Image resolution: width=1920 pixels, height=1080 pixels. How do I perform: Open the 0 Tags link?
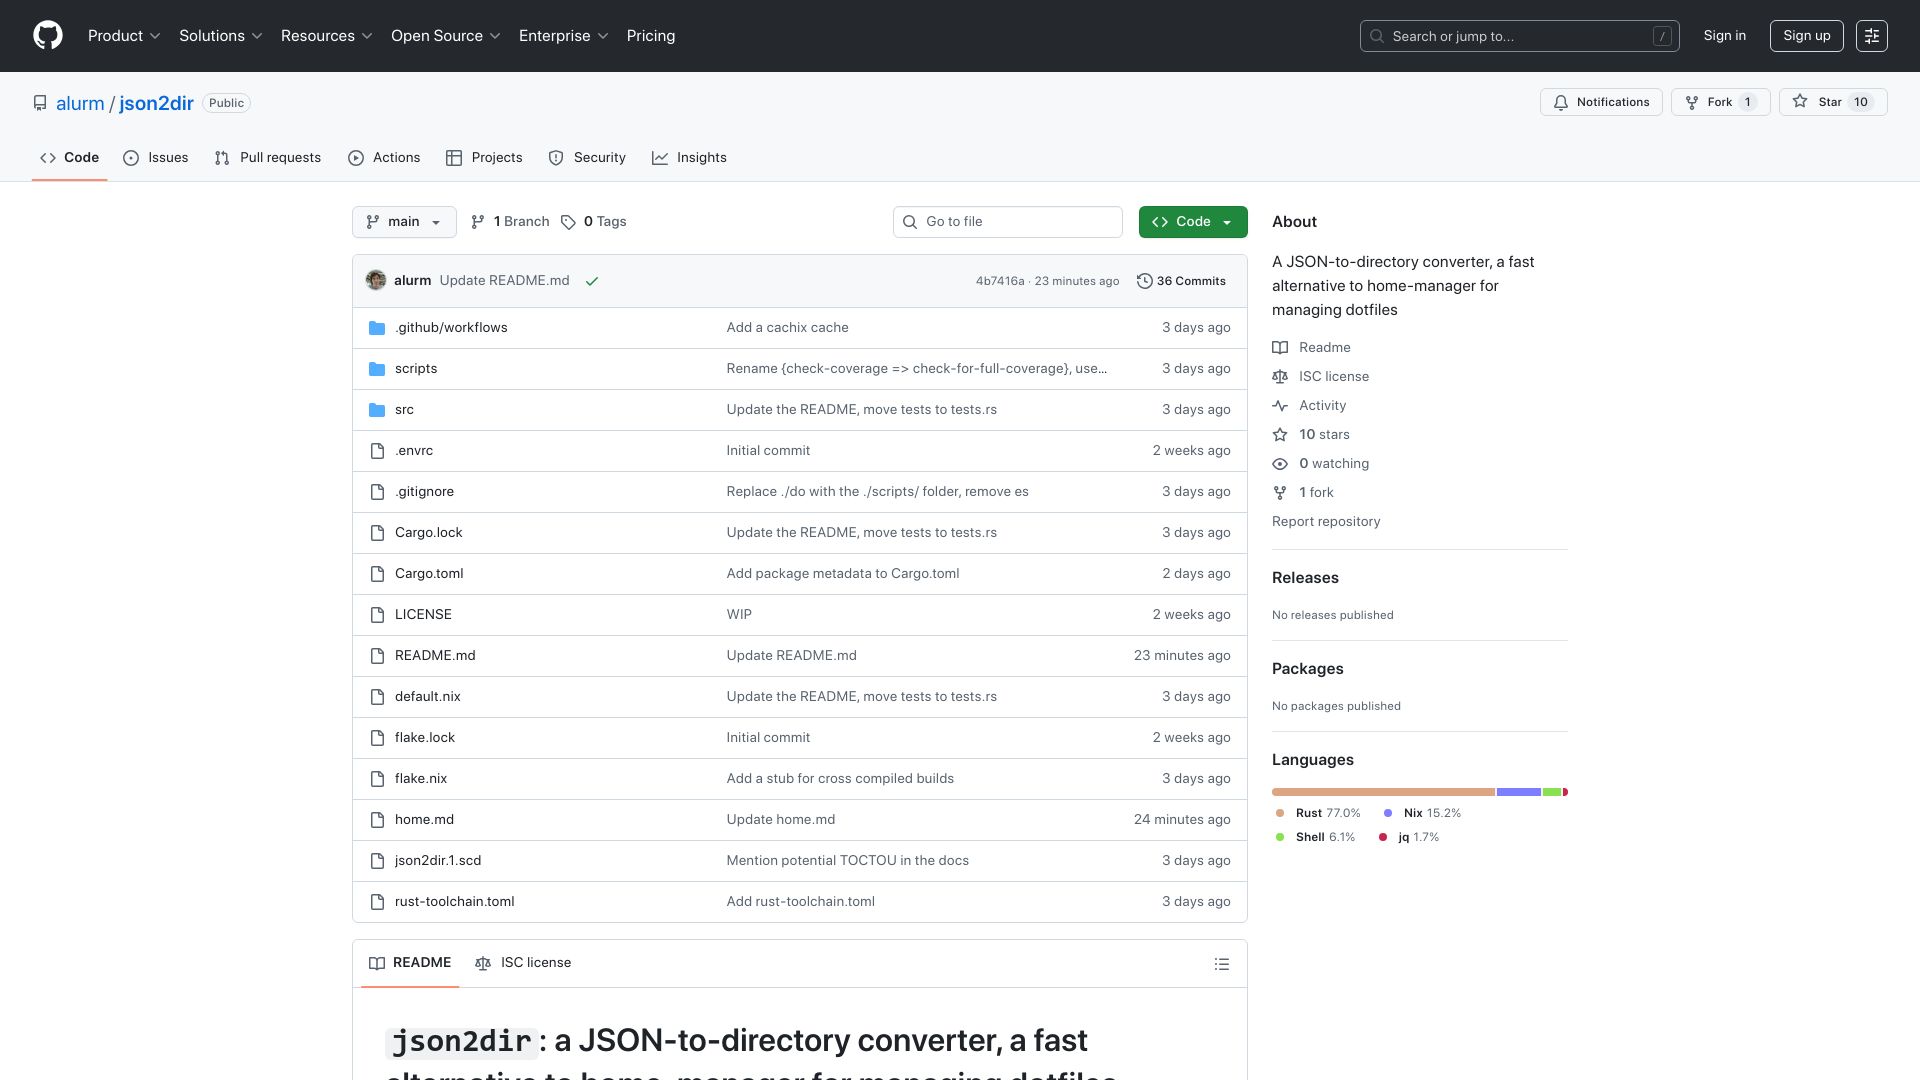pyautogui.click(x=594, y=222)
